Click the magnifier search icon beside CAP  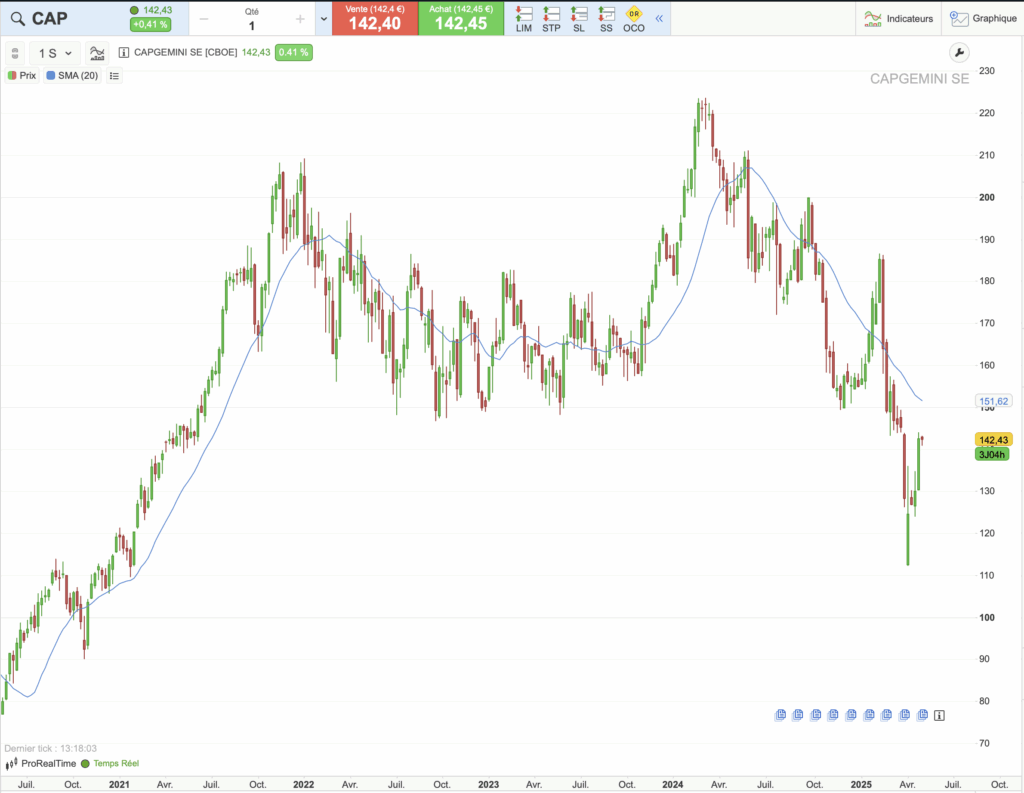(x=18, y=19)
